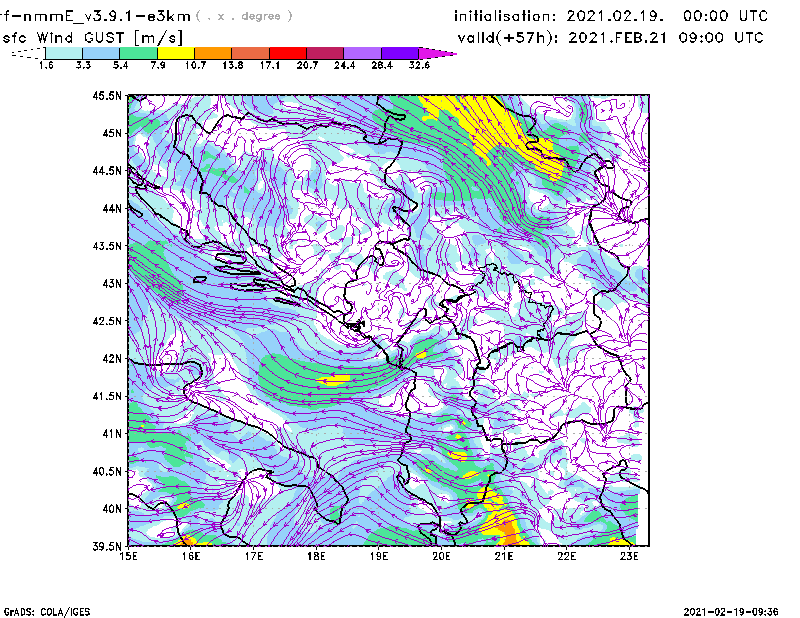Click the 23E longitude label
The height and width of the screenshot is (618, 800).
[x=629, y=556]
